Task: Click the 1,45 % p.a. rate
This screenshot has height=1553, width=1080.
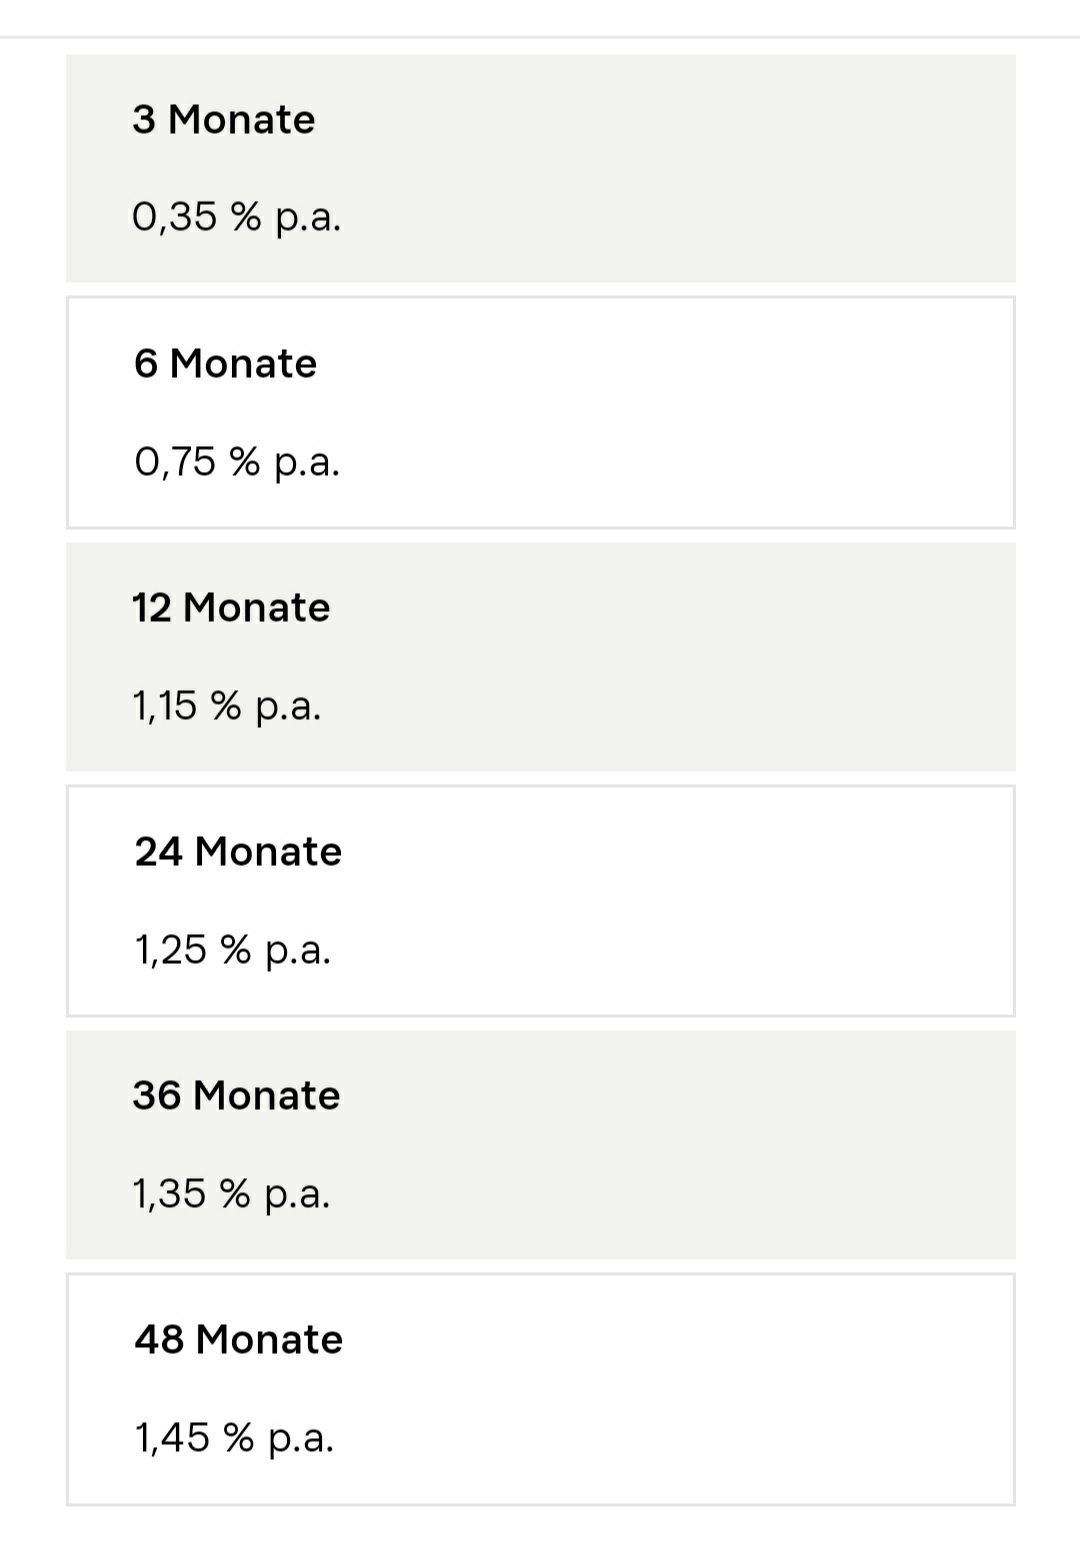Action: coord(234,1438)
